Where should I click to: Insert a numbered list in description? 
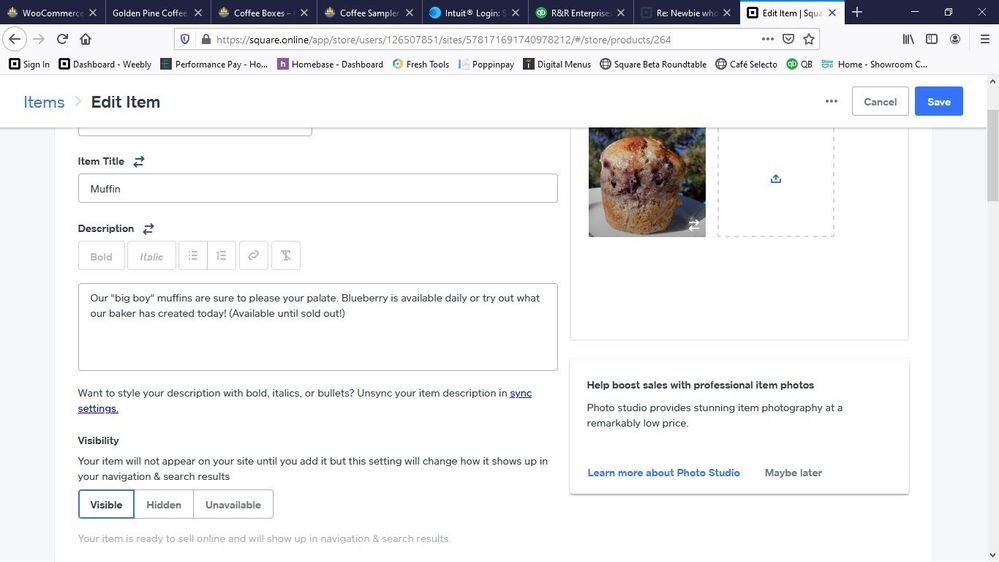(222, 256)
